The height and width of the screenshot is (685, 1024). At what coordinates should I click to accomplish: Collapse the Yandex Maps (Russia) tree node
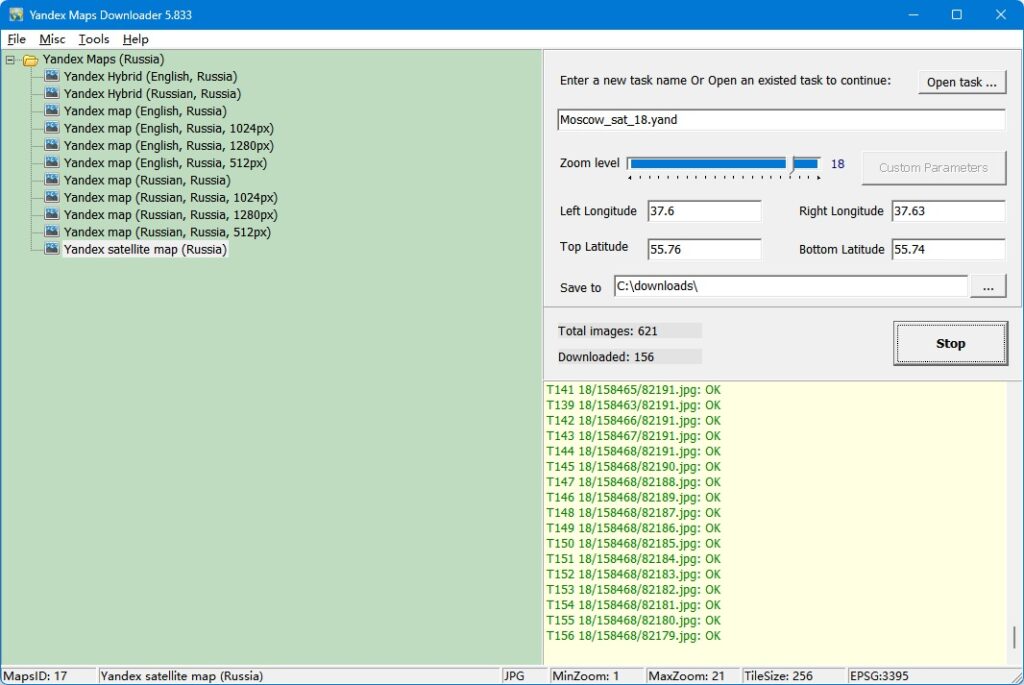pos(10,60)
